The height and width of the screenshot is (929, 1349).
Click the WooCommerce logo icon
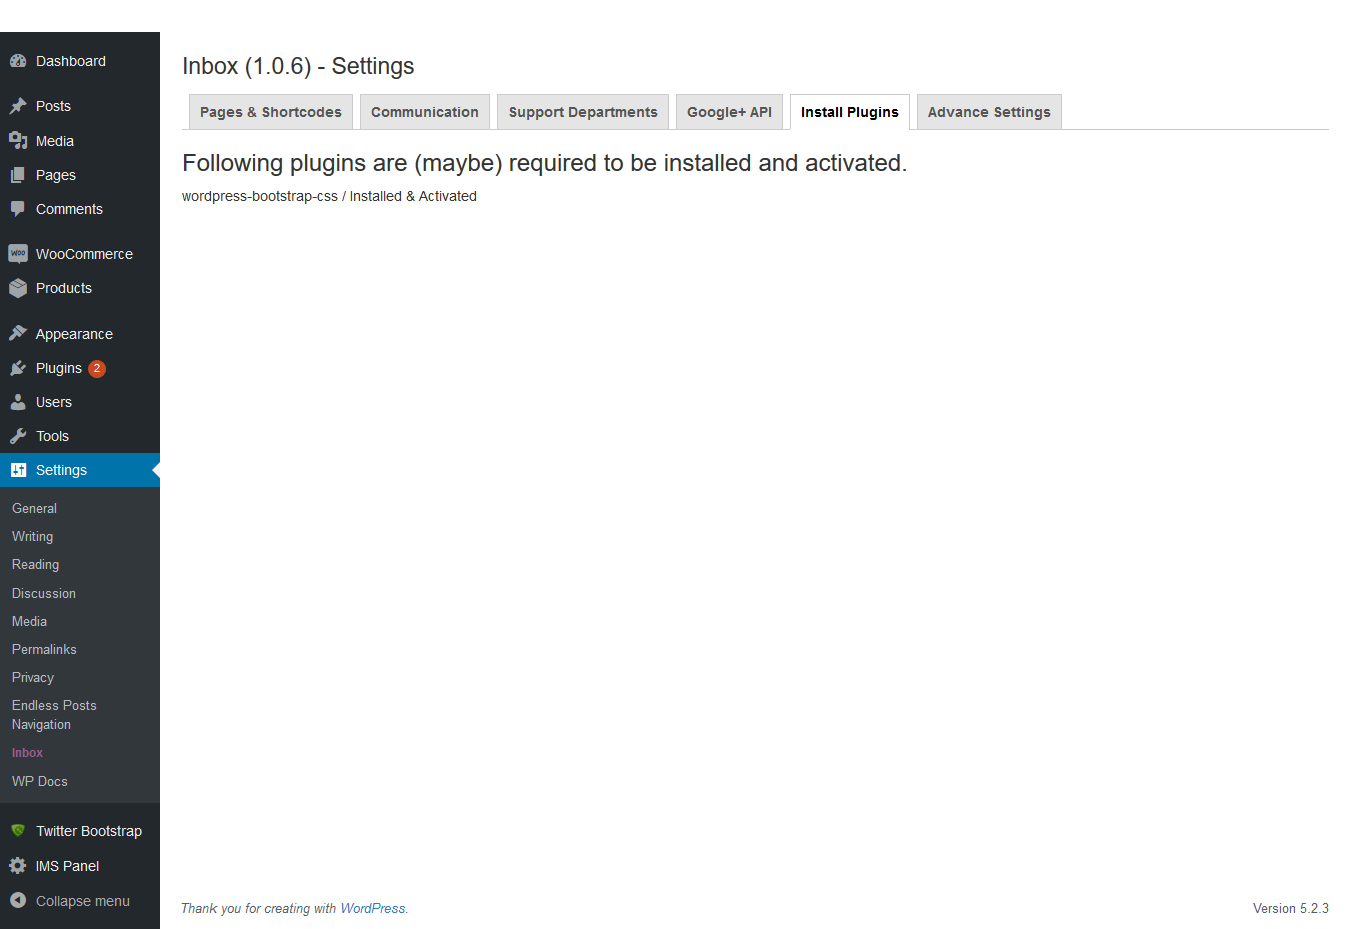[18, 254]
